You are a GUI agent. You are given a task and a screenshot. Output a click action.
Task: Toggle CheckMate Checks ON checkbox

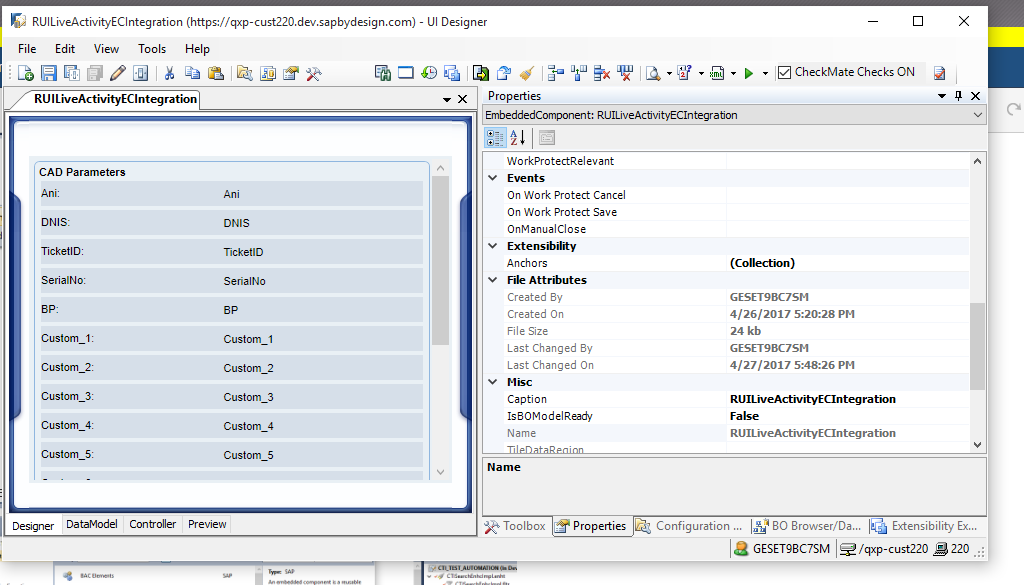[x=785, y=72]
